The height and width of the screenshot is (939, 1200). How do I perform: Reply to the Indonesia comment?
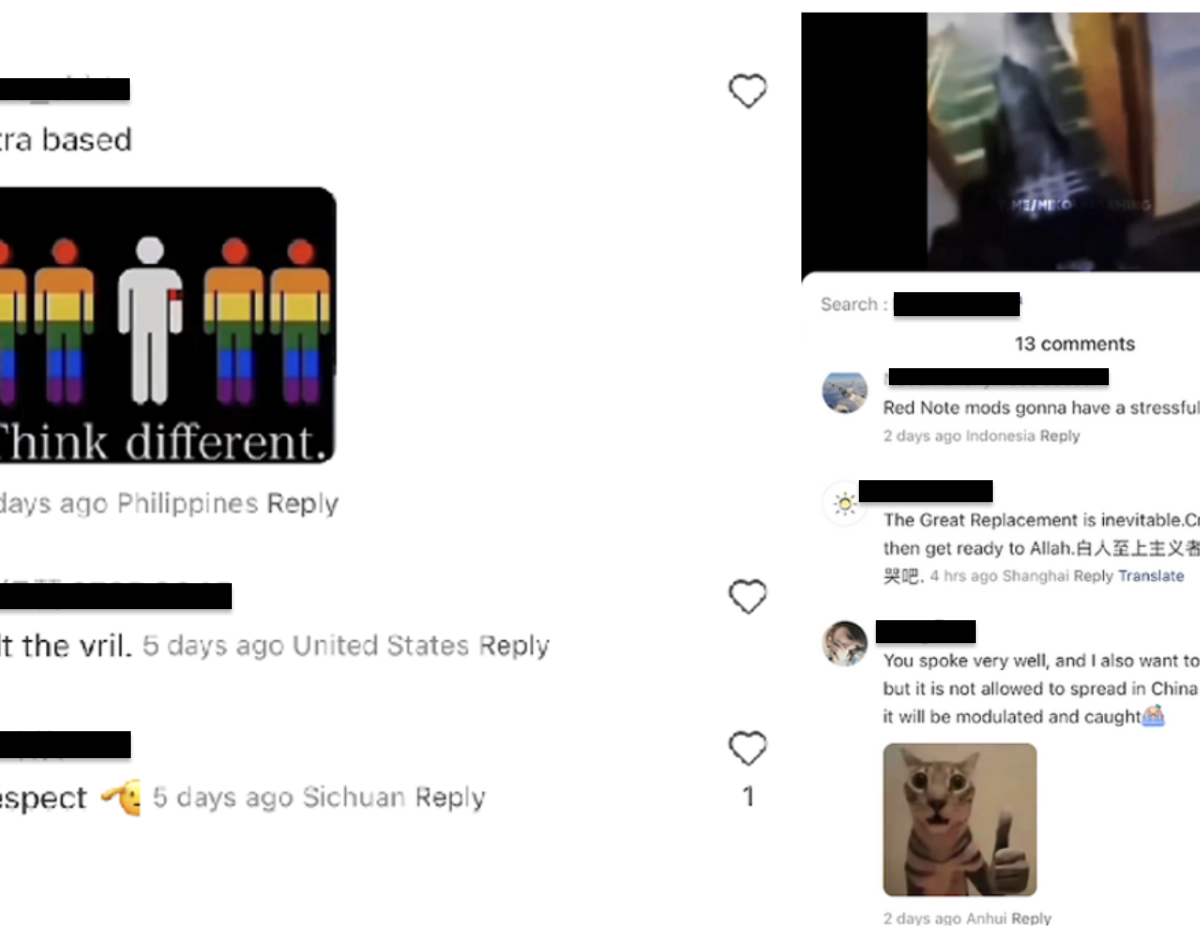coord(1060,436)
